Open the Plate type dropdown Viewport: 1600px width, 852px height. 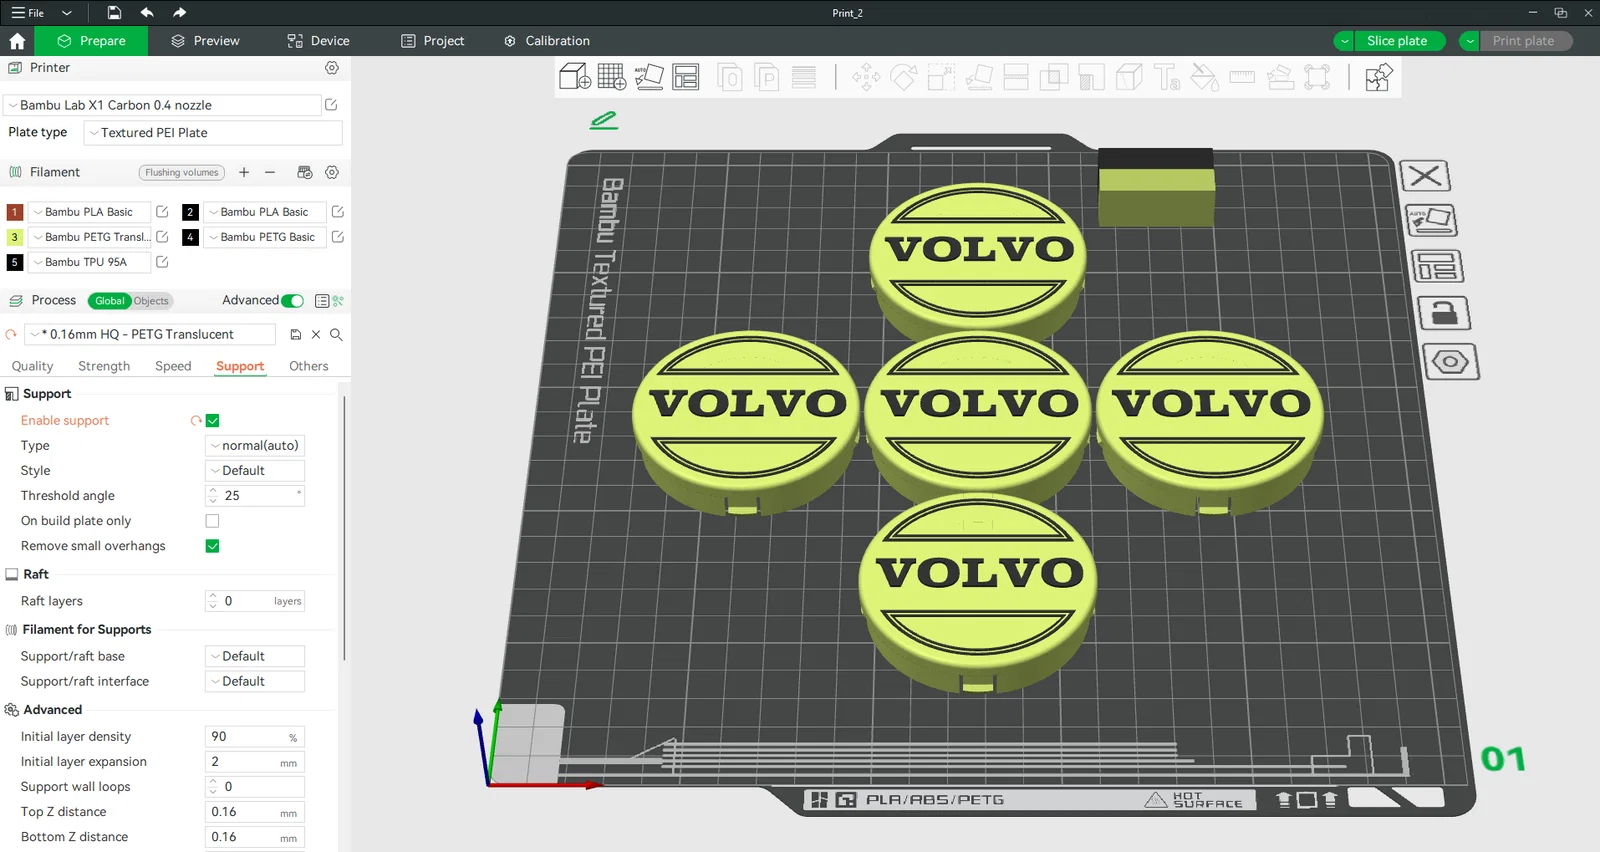coord(213,133)
